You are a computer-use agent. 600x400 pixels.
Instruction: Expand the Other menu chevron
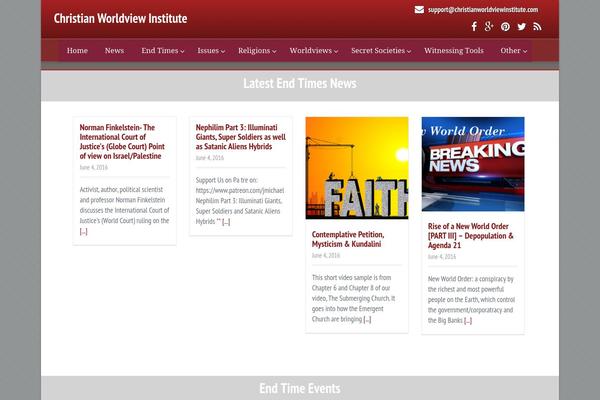click(x=525, y=51)
